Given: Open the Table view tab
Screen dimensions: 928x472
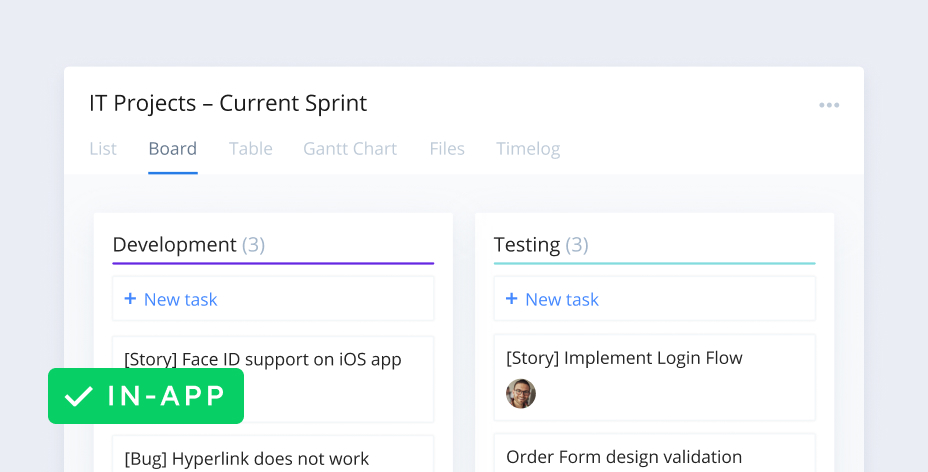Looking at the screenshot, I should click(x=250, y=149).
